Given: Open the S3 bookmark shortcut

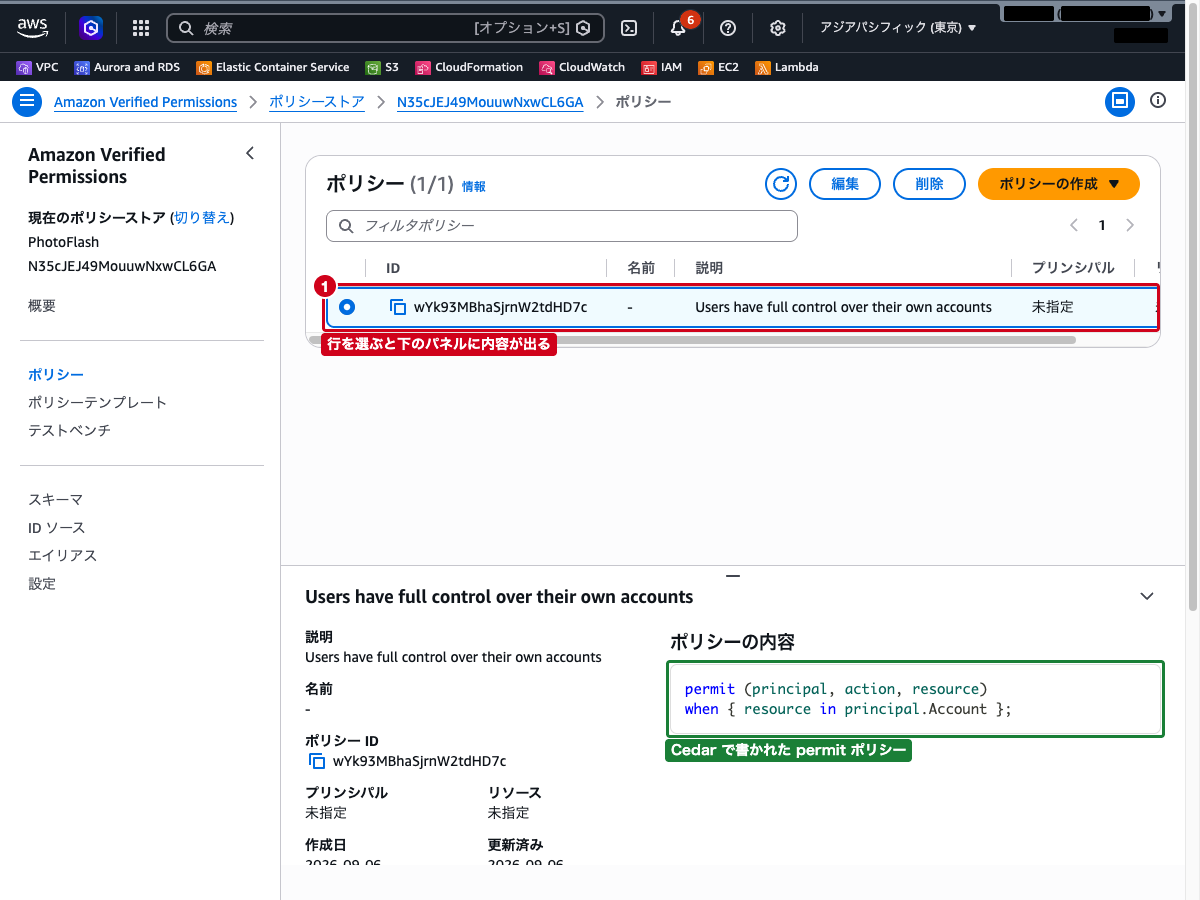Looking at the screenshot, I should (382, 68).
